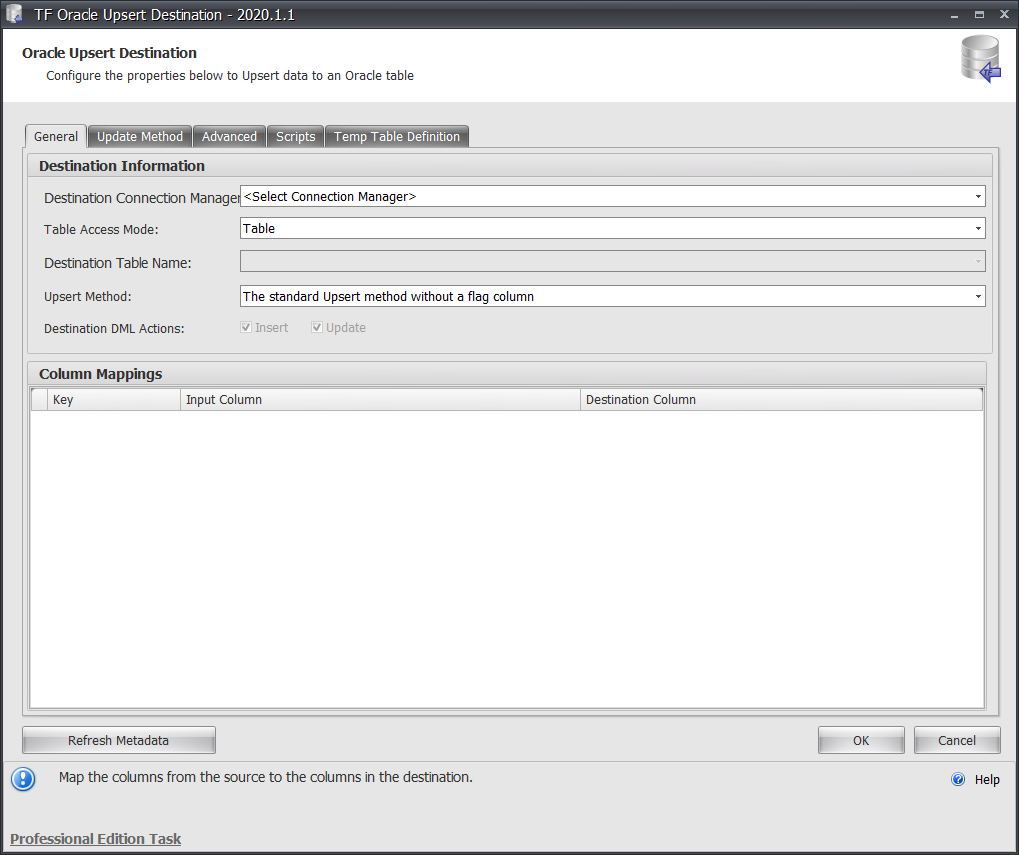Viewport: 1019px width, 855px height.
Task: Click the Refresh Metadata button
Action: click(x=118, y=739)
